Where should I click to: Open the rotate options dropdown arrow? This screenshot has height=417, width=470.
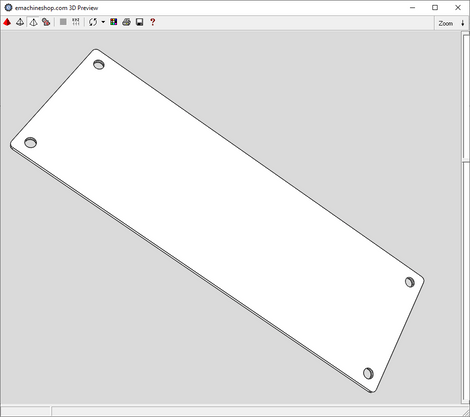pyautogui.click(x=103, y=22)
